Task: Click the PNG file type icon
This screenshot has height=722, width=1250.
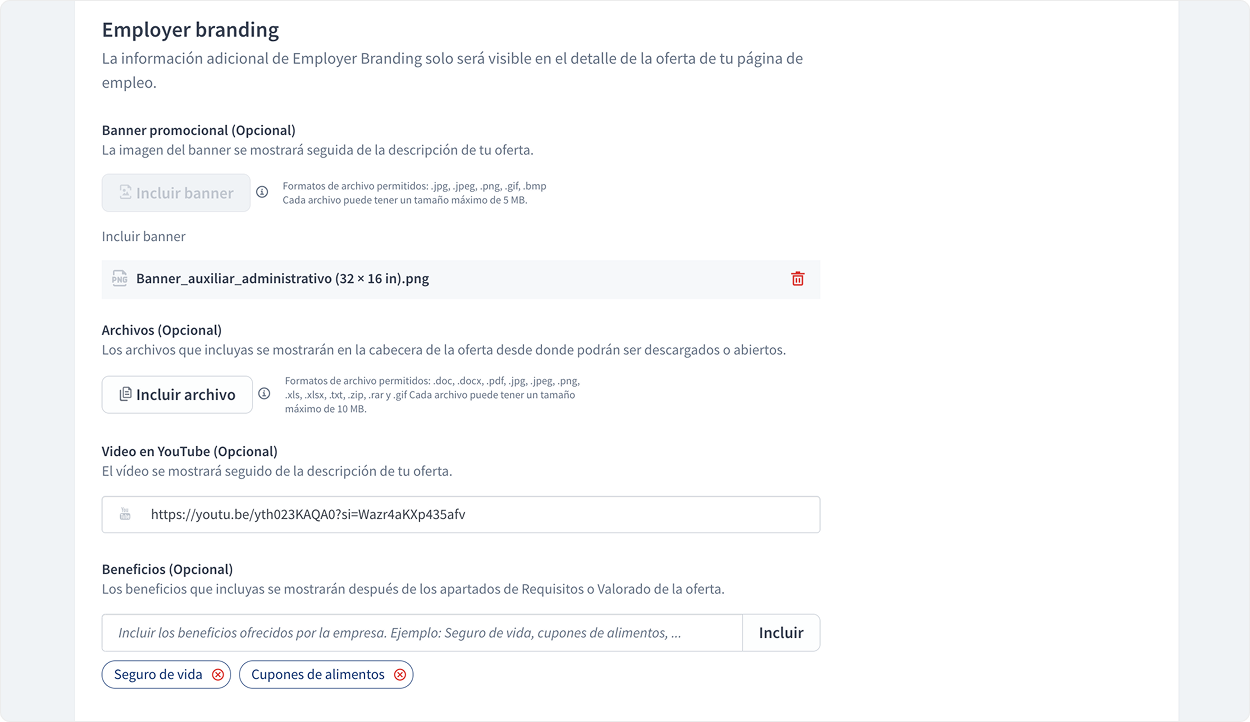Action: pyautogui.click(x=119, y=279)
